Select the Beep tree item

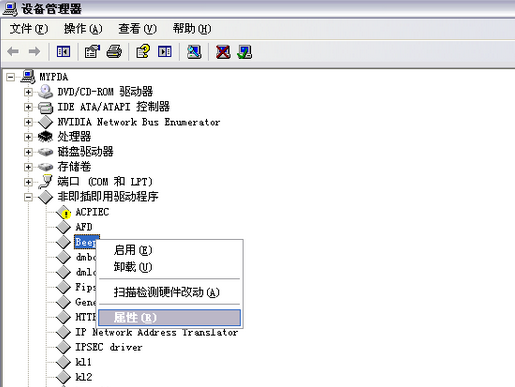click(86, 242)
